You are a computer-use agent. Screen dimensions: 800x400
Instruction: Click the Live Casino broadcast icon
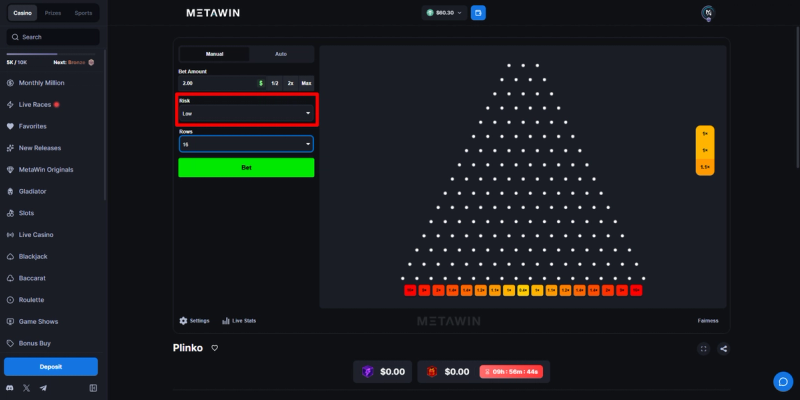10,235
